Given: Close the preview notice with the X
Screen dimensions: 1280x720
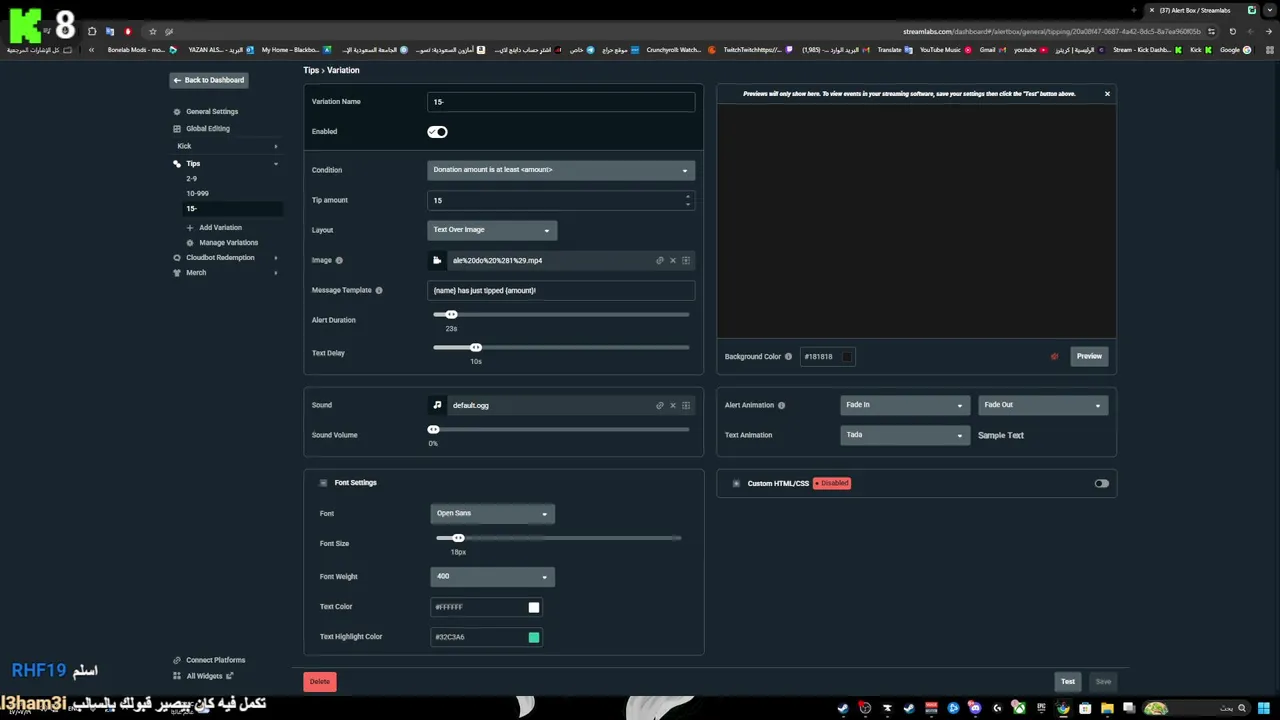Looking at the screenshot, I should click(x=1107, y=94).
